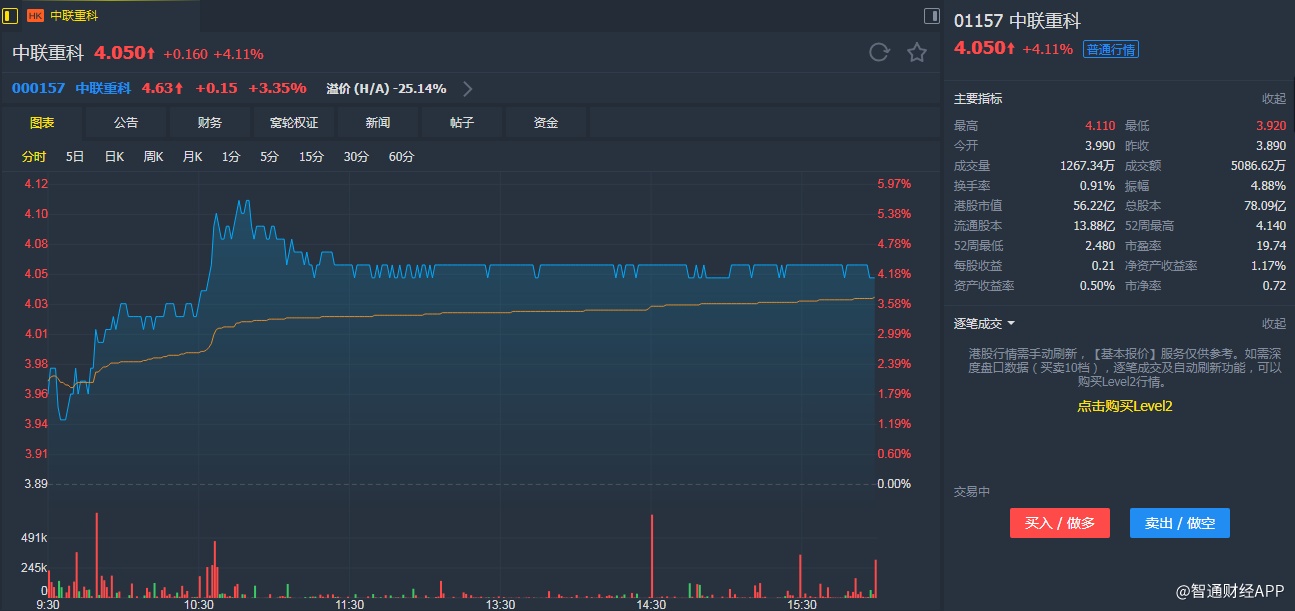The image size is (1295, 611).
Task: Collapse the 逐笔成交 section via 收起
Action: 1273,324
